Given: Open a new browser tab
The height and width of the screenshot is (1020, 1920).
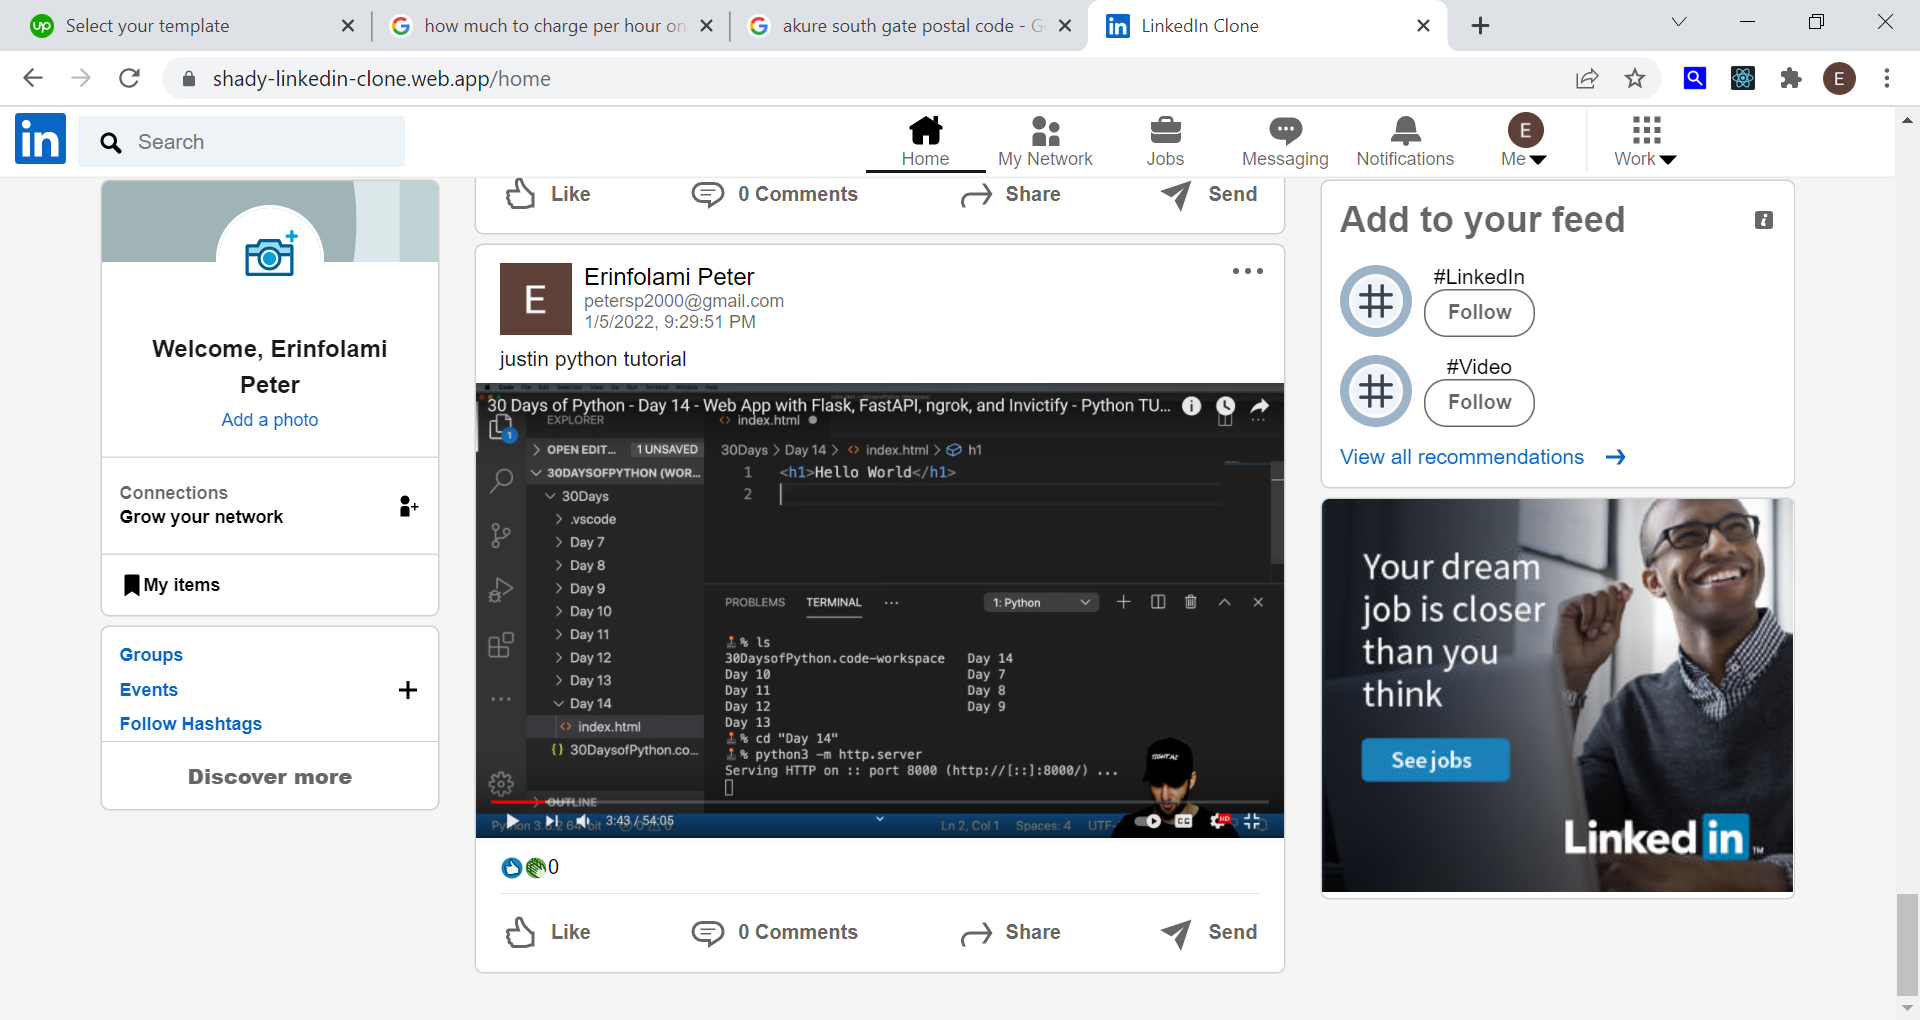Looking at the screenshot, I should [x=1481, y=26].
